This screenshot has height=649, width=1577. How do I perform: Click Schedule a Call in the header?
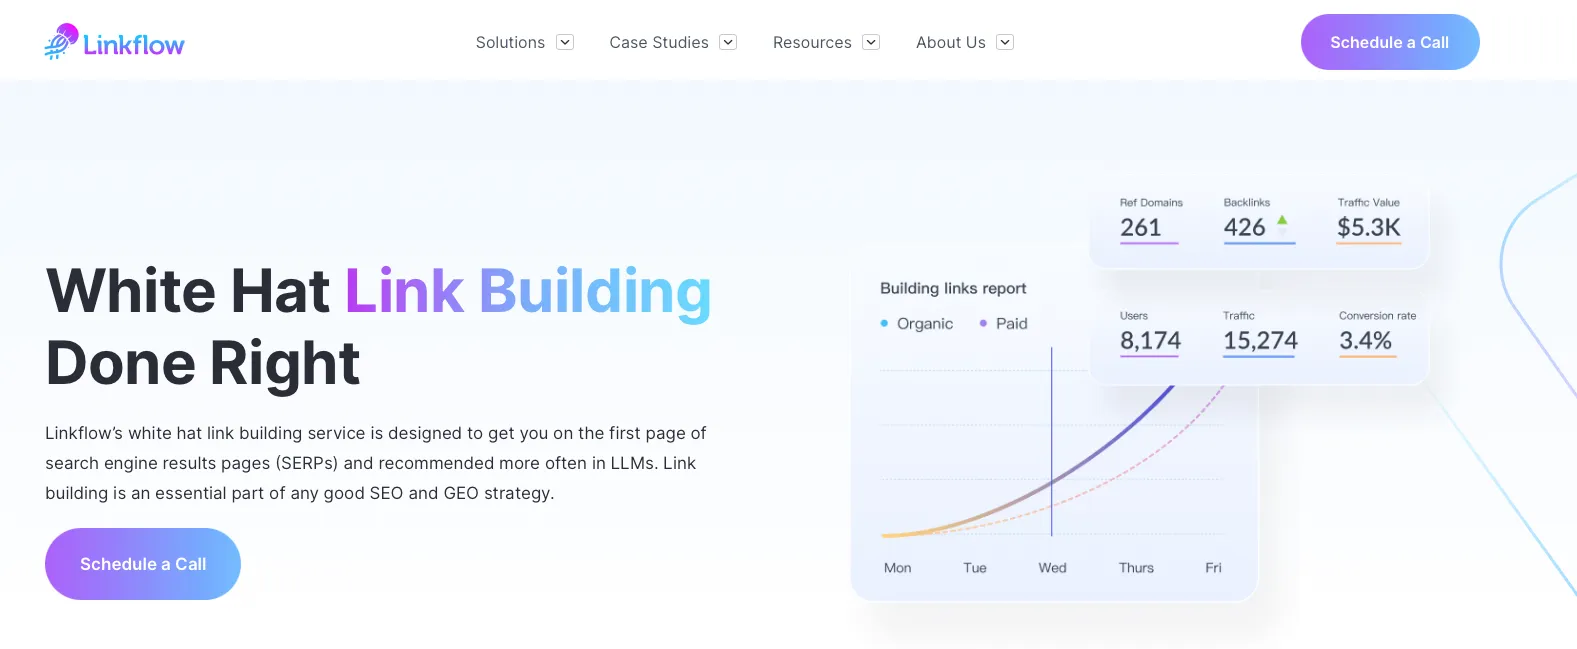[x=1389, y=42]
